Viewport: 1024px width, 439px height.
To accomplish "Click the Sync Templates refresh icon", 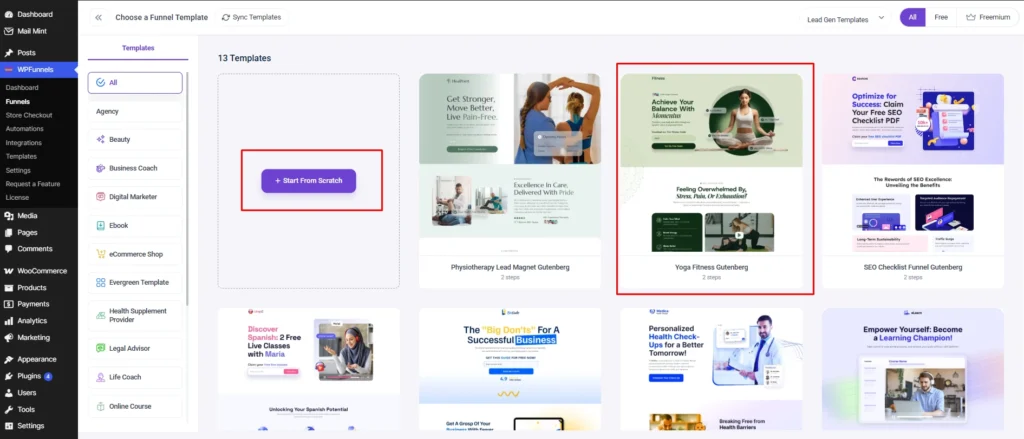I will [226, 18].
